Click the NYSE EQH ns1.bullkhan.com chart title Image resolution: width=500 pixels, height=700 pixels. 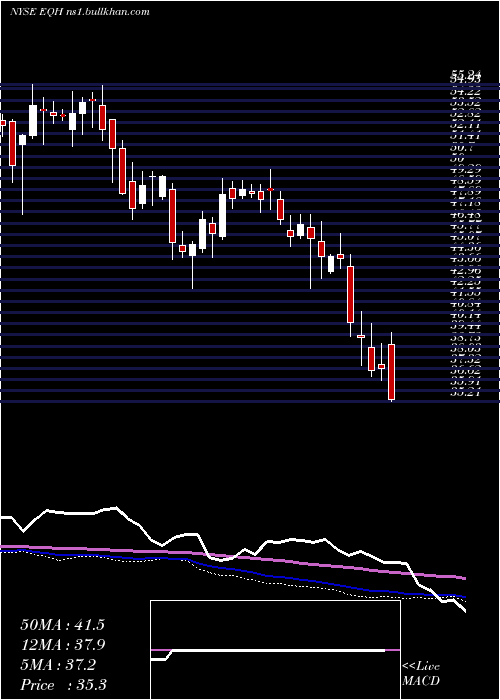(79, 12)
